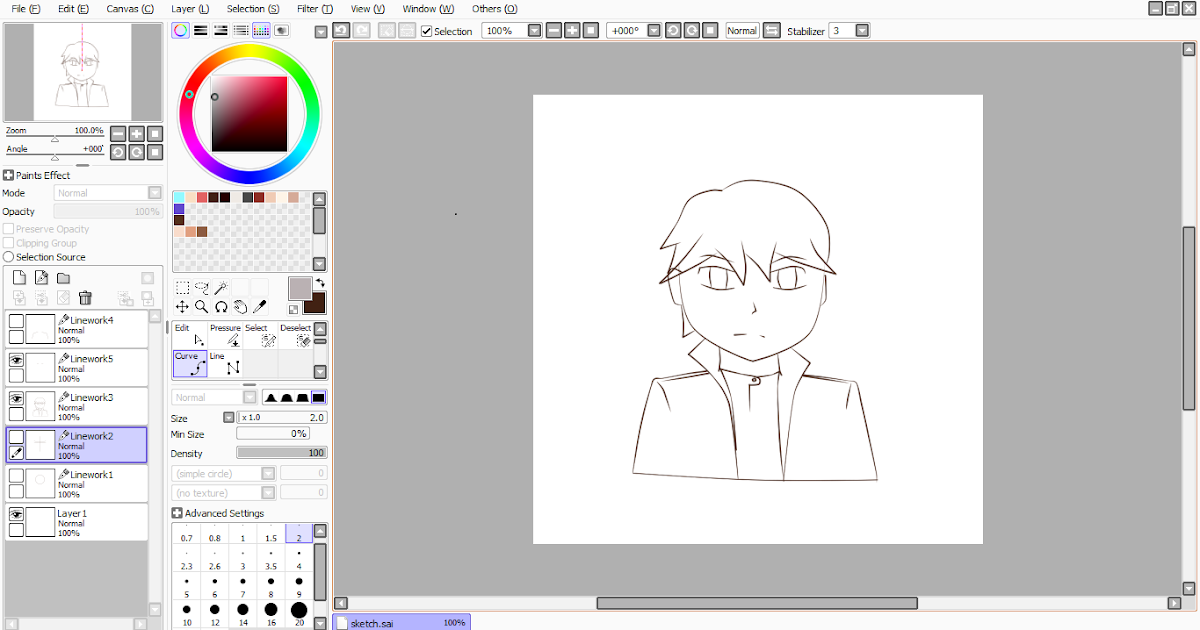Open the Filter menu
Screen dimensions: 1200x630
click(314, 8)
